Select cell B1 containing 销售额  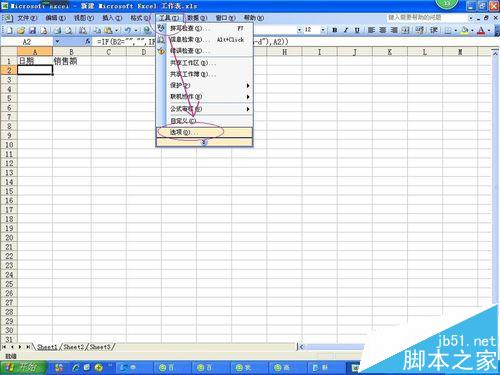pos(71,61)
